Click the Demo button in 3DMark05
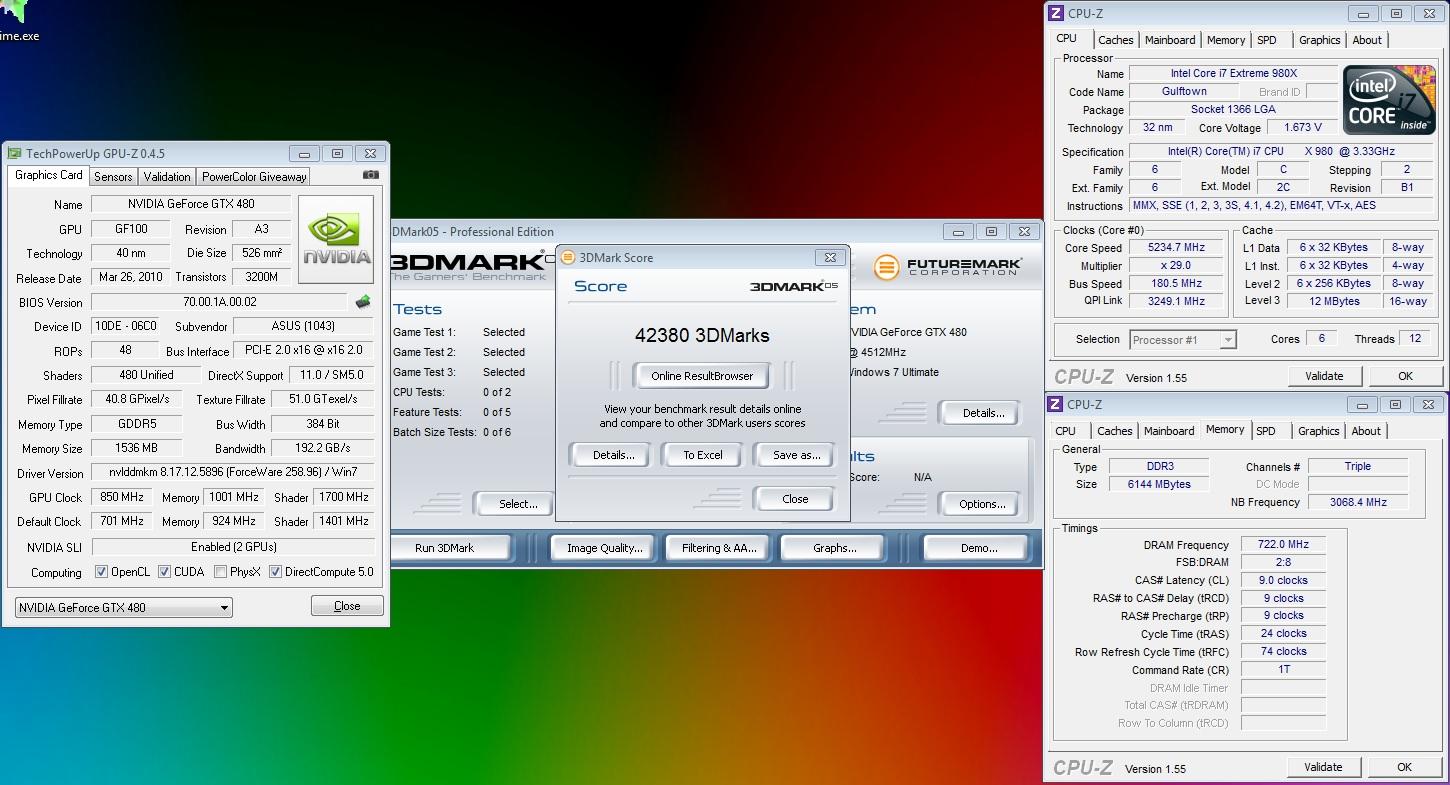Image resolution: width=1450 pixels, height=785 pixels. click(979, 548)
